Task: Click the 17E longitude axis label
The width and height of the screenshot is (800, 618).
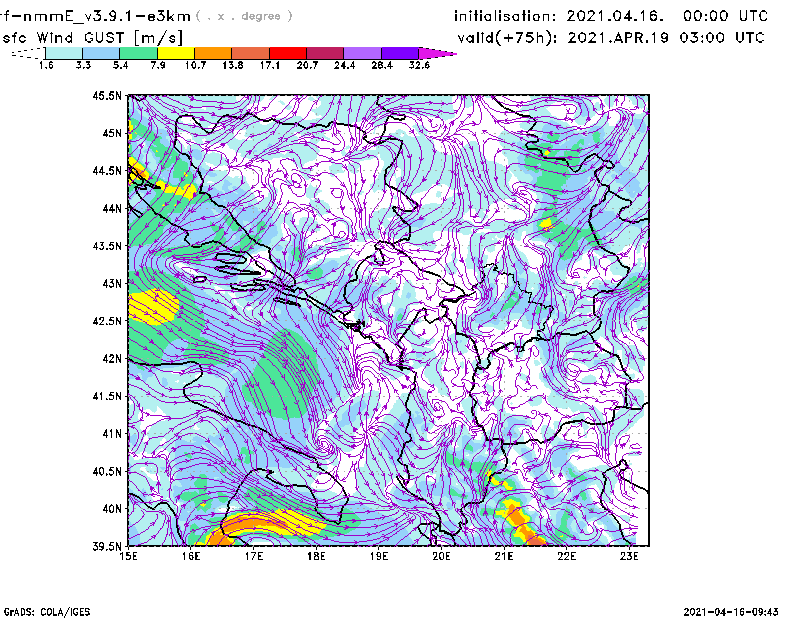Action: click(x=254, y=556)
